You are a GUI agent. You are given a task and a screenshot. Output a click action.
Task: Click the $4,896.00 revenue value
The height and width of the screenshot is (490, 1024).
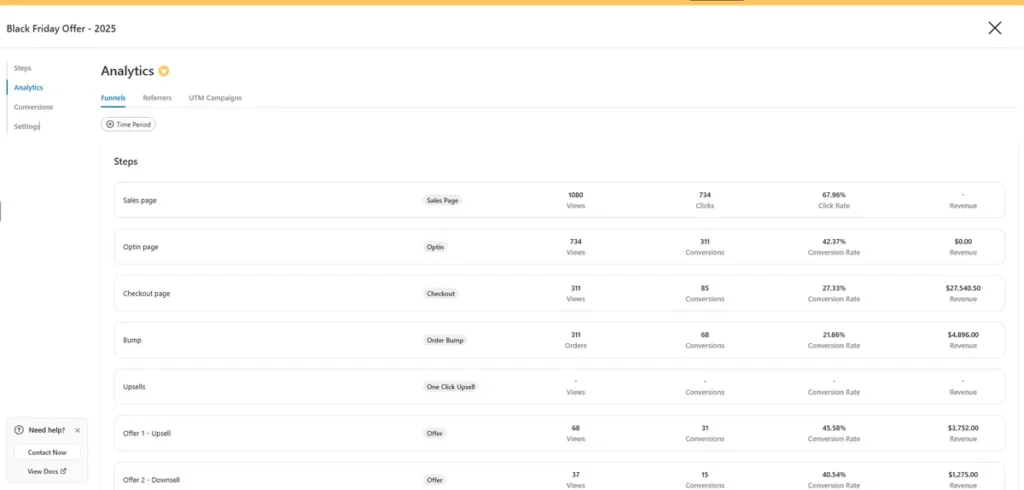963,335
